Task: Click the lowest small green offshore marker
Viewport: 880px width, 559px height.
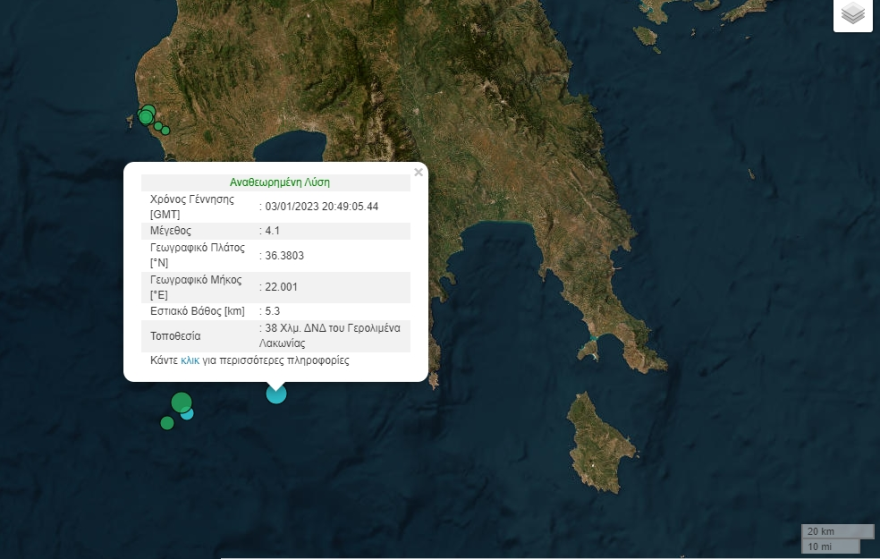Action: click(x=167, y=423)
